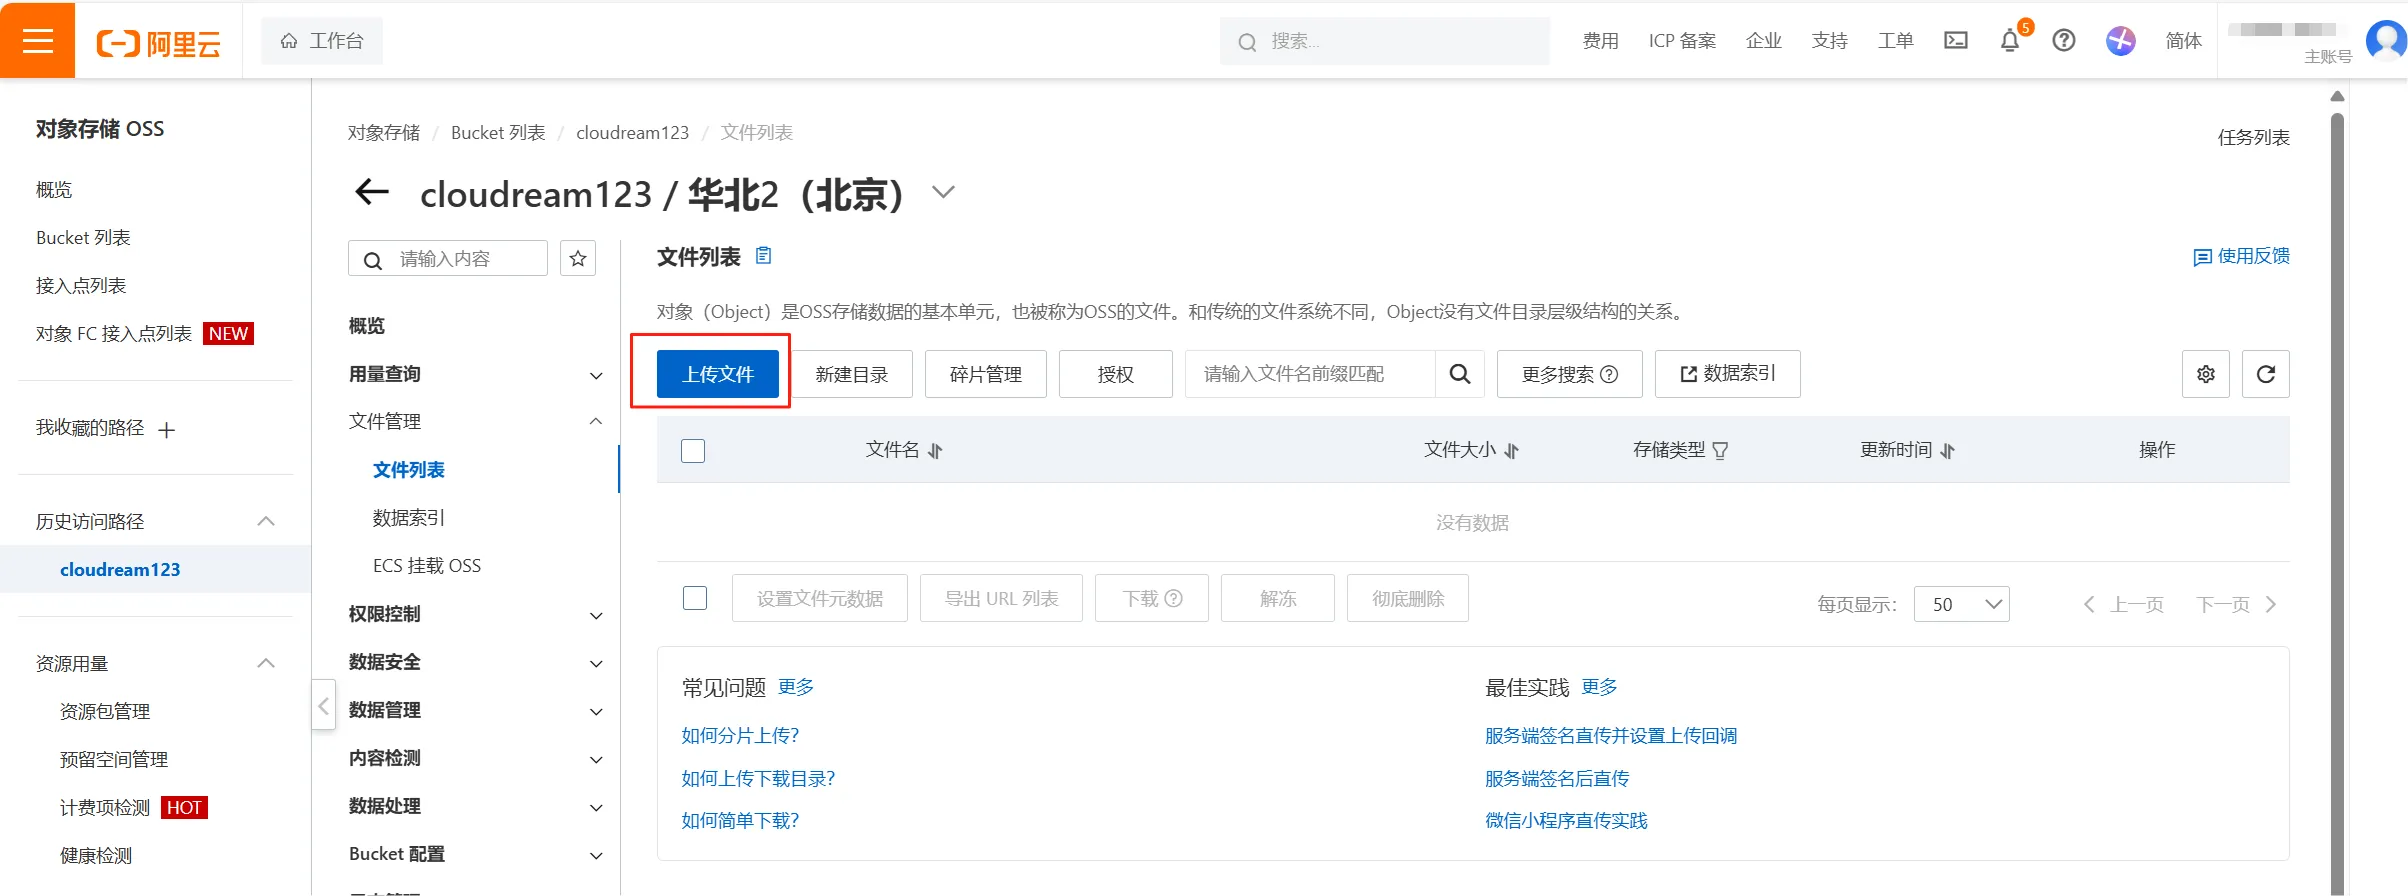Select ECS 挂载 OSS item

tap(427, 566)
